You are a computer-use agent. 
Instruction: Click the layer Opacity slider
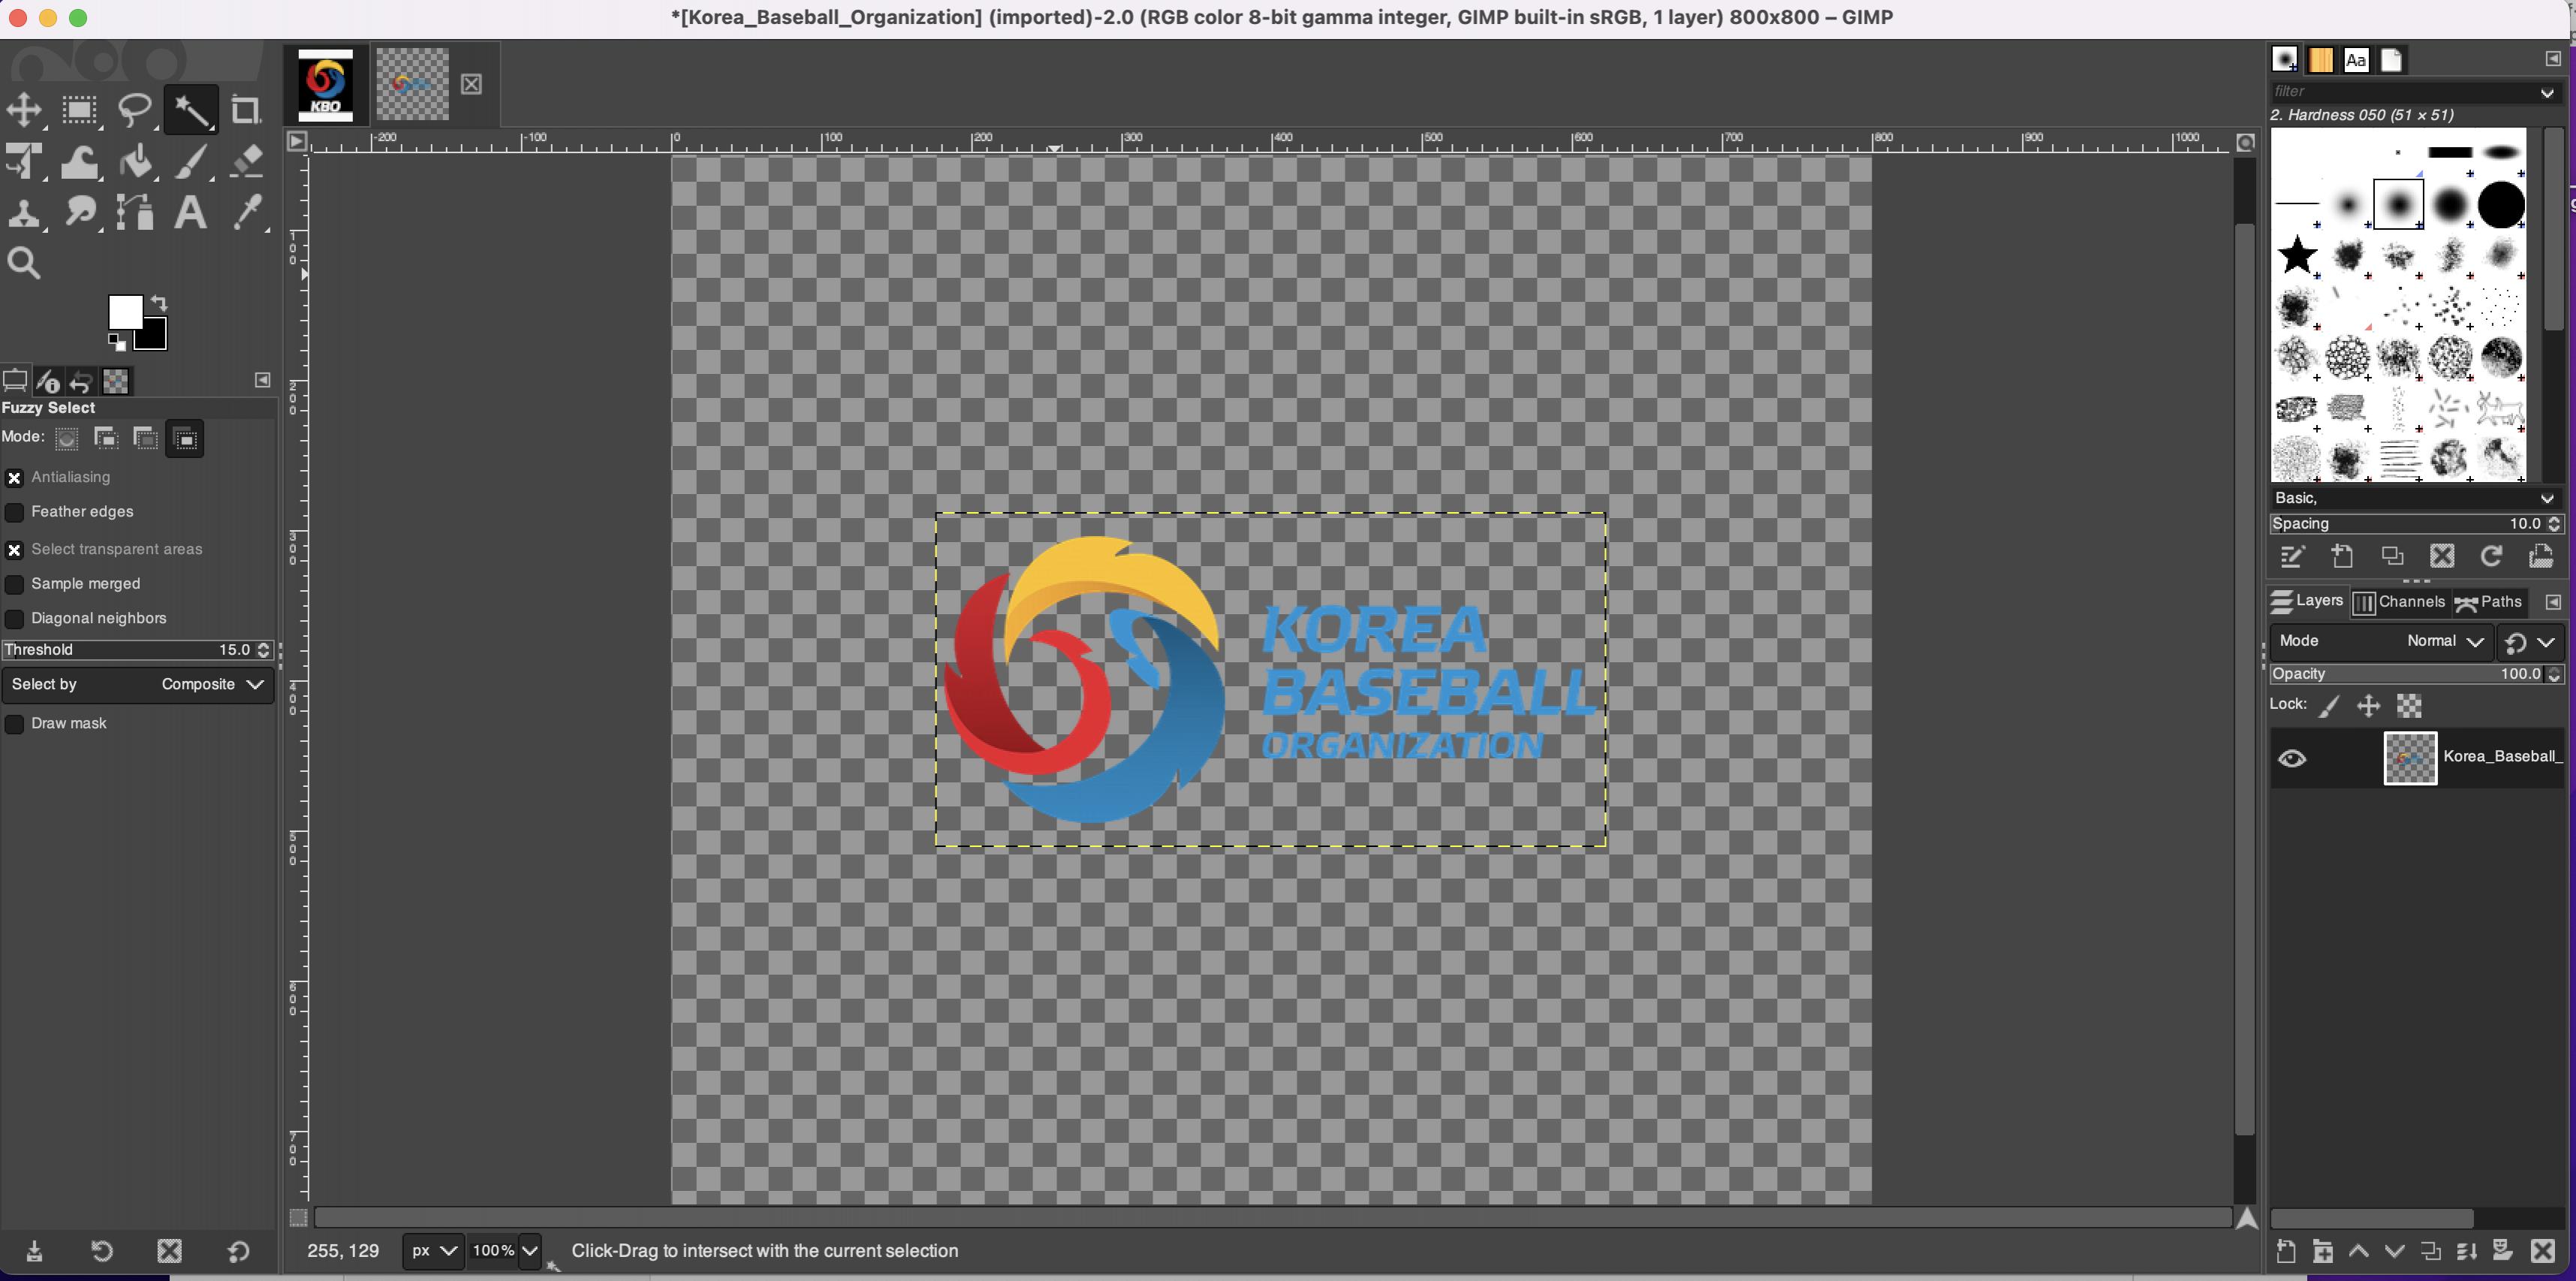click(x=2415, y=674)
